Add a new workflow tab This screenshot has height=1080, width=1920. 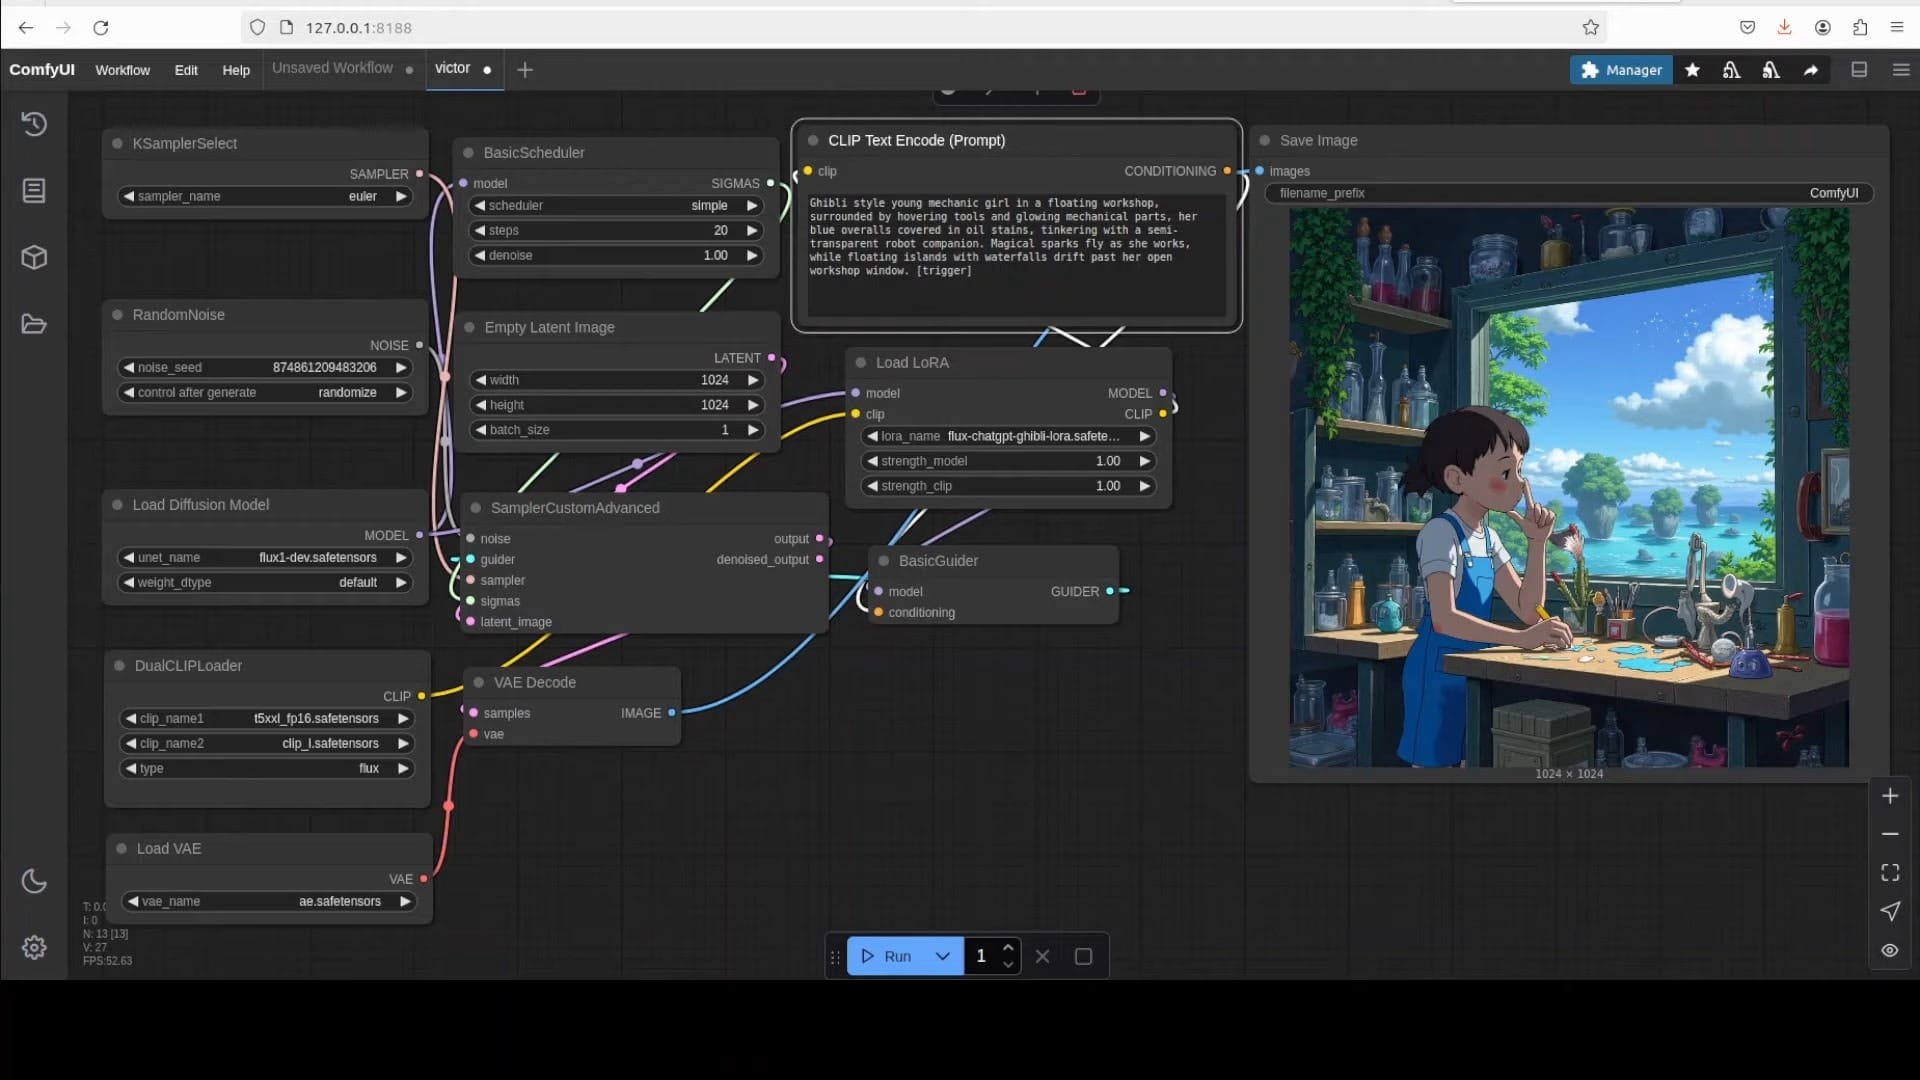(x=525, y=69)
